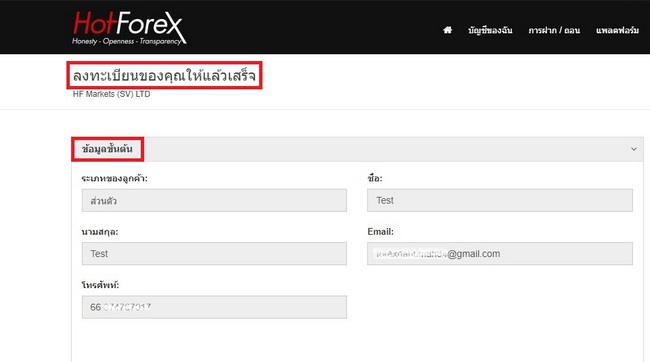Open the บัญชีของฉัน menu
The height and width of the screenshot is (362, 650).
tap(490, 30)
